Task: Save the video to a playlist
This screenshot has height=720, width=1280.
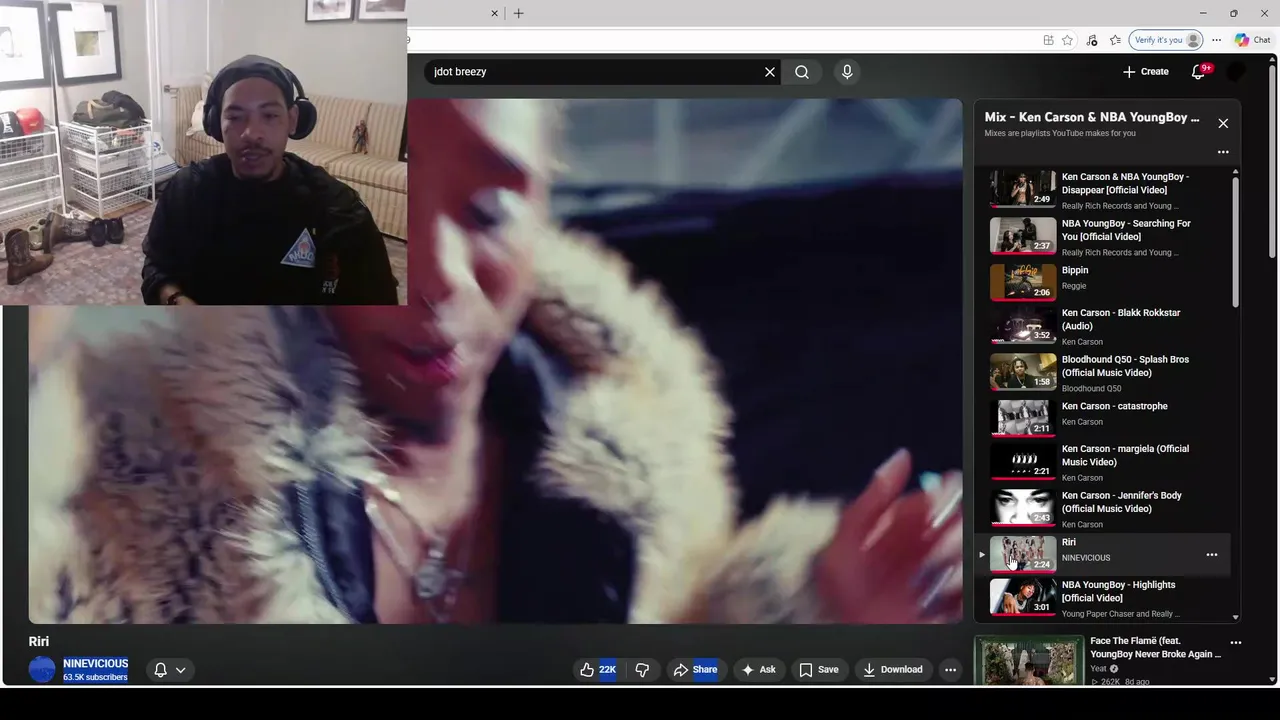Action: 819,670
